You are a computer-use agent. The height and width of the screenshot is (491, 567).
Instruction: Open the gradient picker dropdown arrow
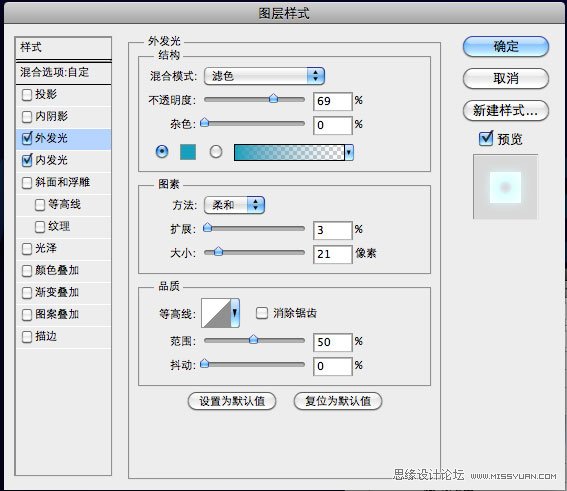click(x=349, y=153)
